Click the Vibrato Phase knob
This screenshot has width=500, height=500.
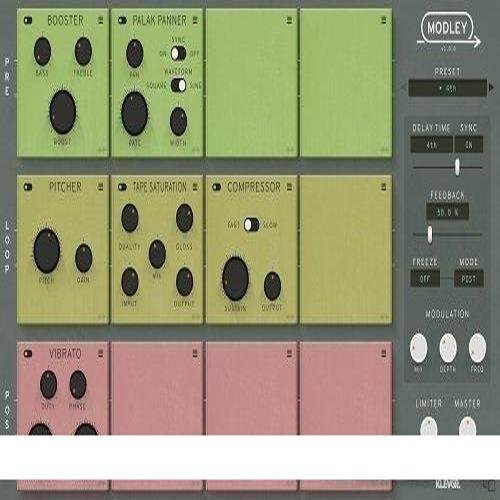(78, 384)
